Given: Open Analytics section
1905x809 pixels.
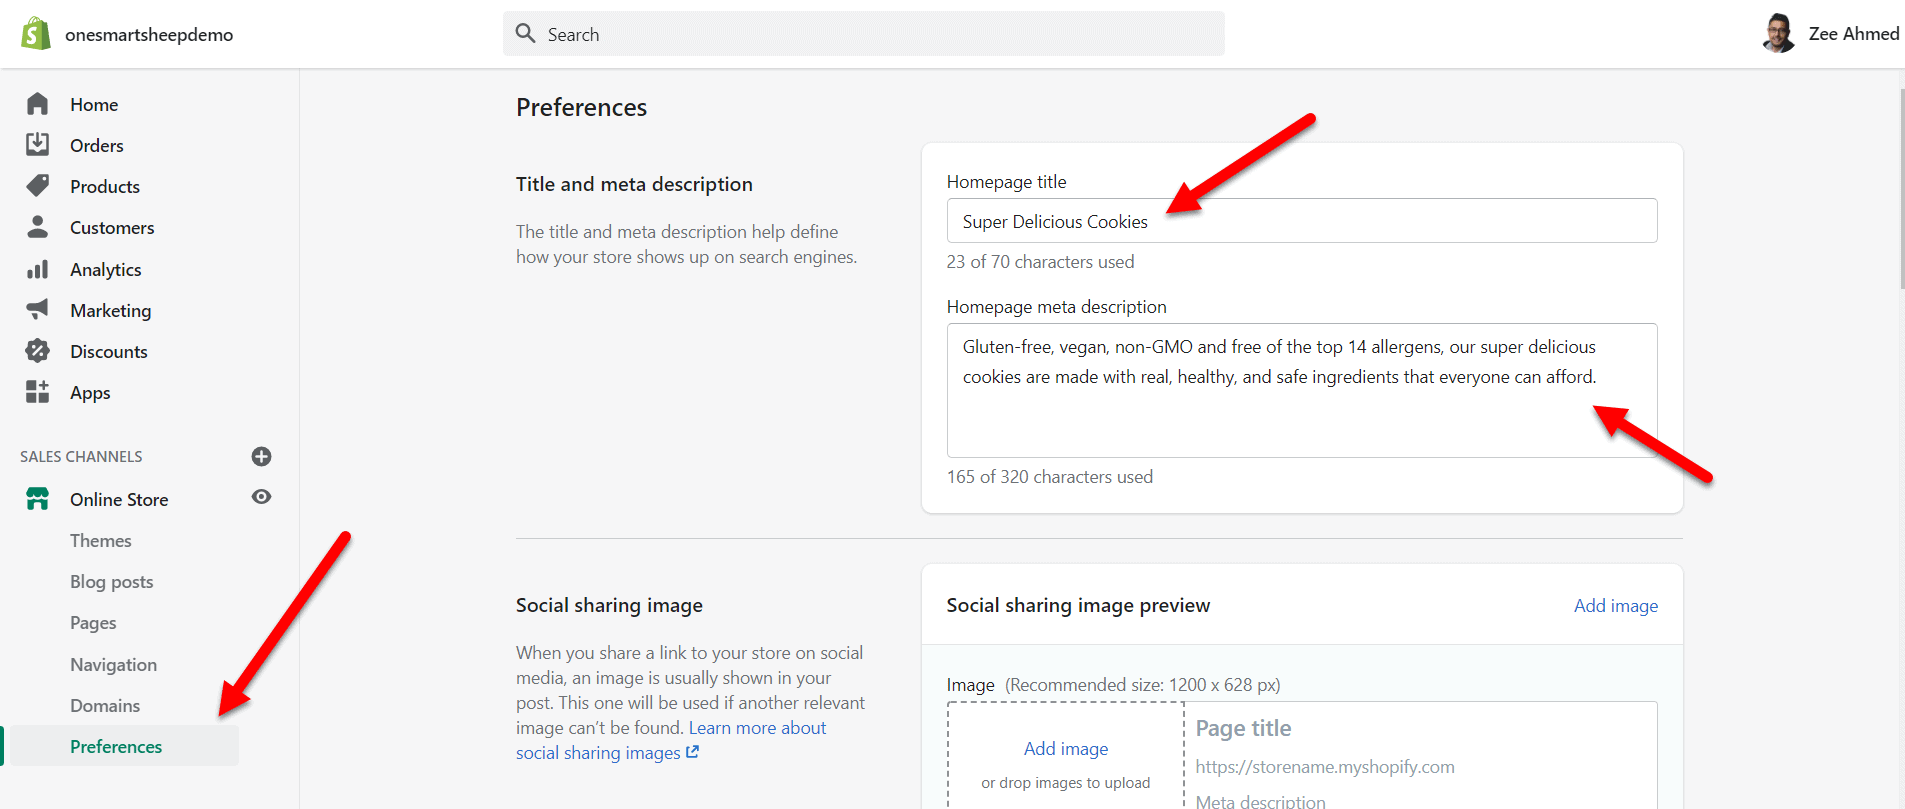Looking at the screenshot, I should pyautogui.click(x=106, y=269).
